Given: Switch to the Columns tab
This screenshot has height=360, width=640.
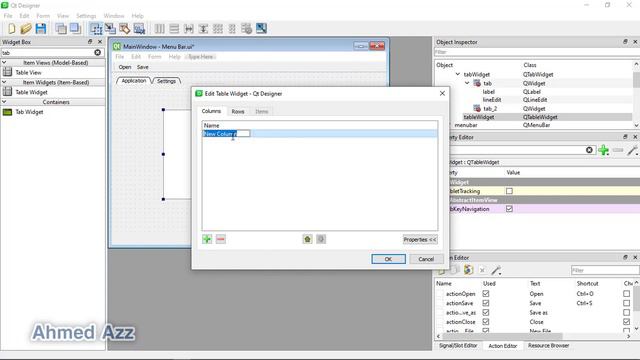Looking at the screenshot, I should click(x=211, y=111).
